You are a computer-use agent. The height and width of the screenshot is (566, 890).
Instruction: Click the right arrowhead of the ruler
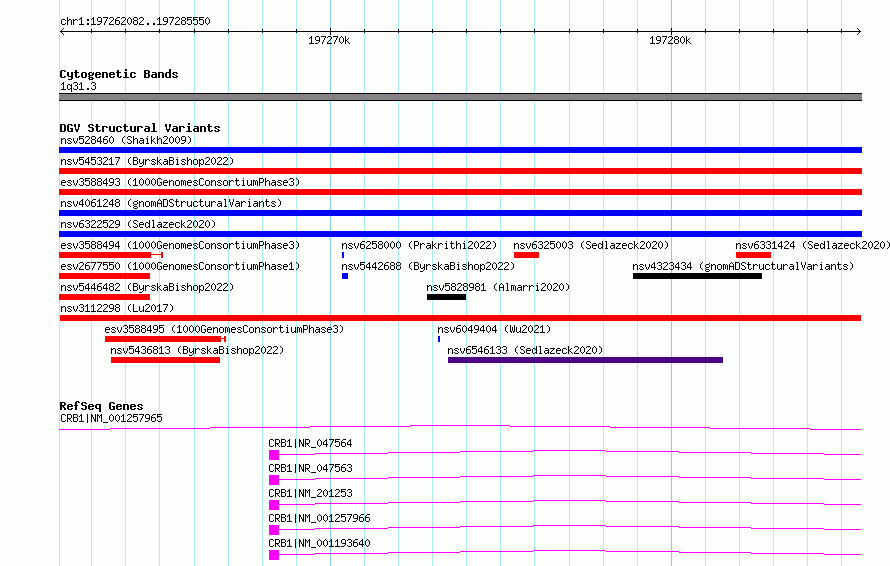(859, 32)
